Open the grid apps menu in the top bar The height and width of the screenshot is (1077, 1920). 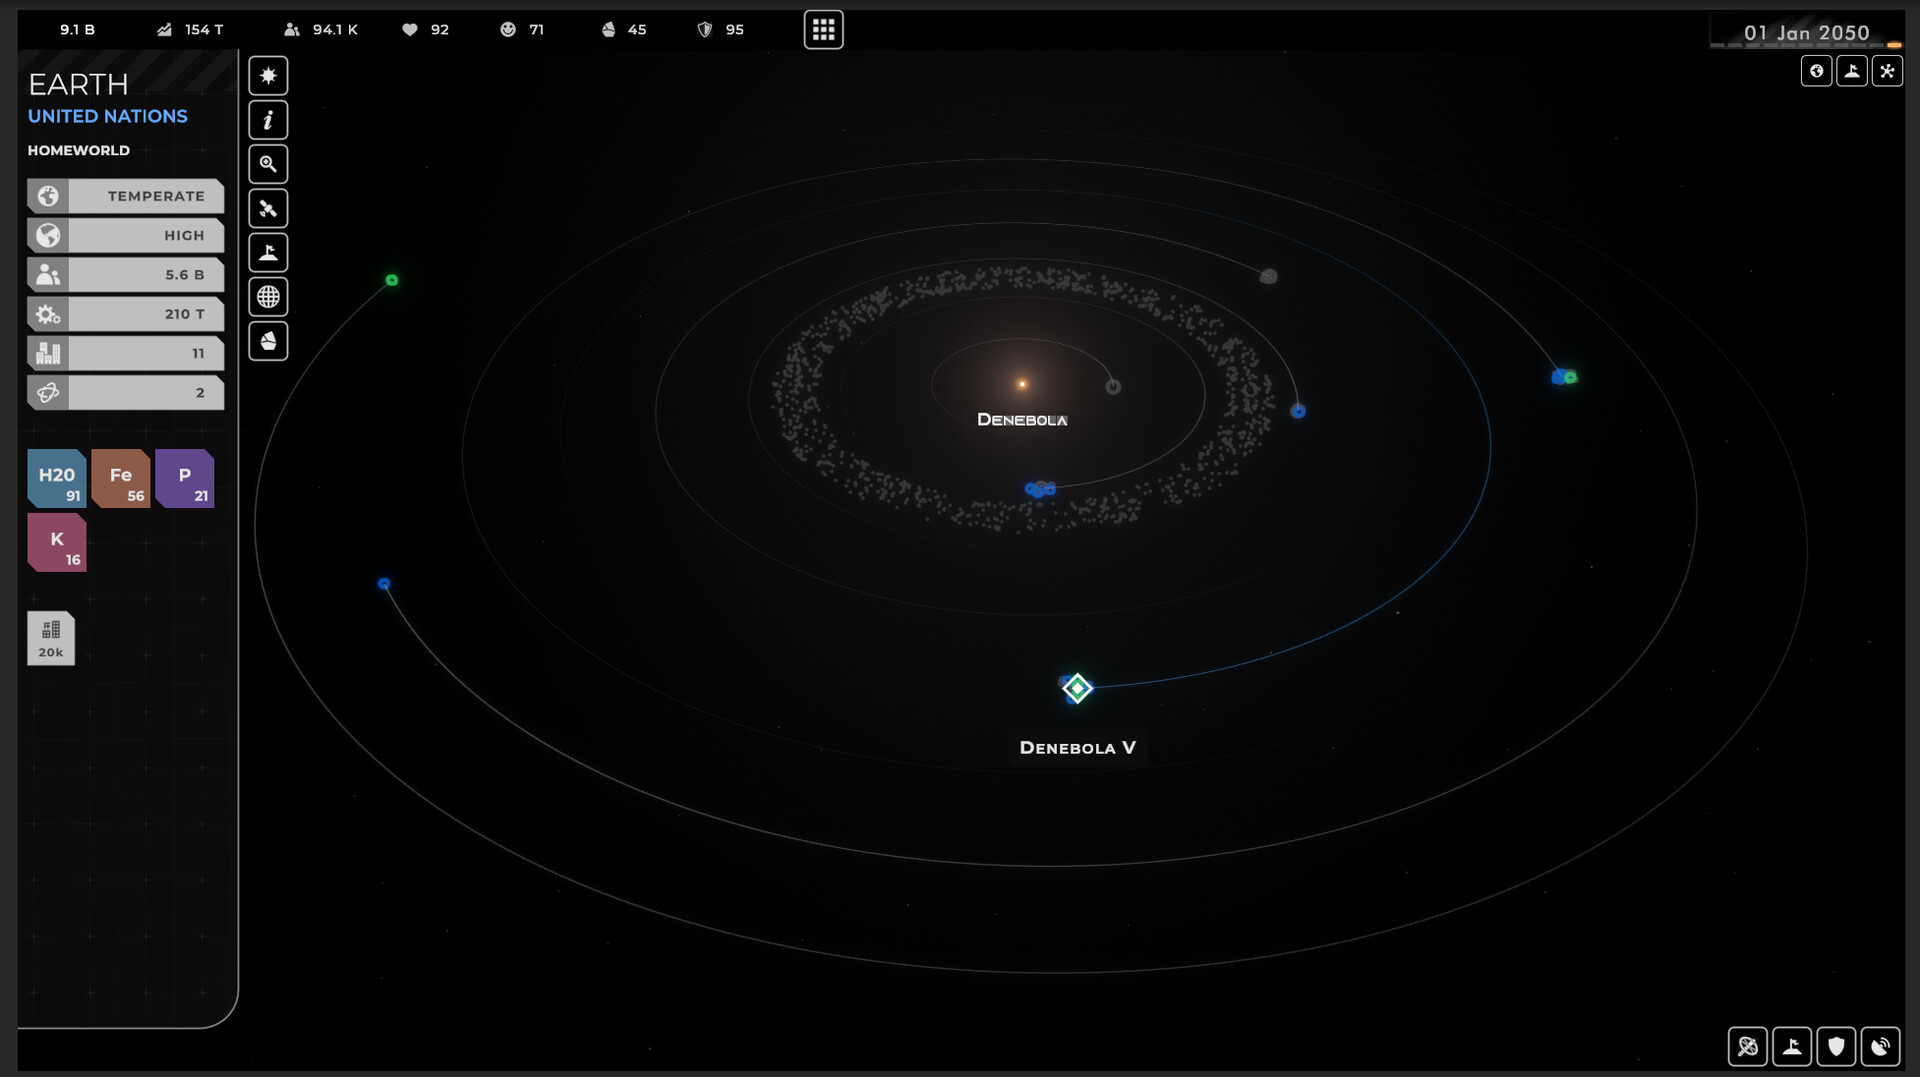[x=823, y=29]
